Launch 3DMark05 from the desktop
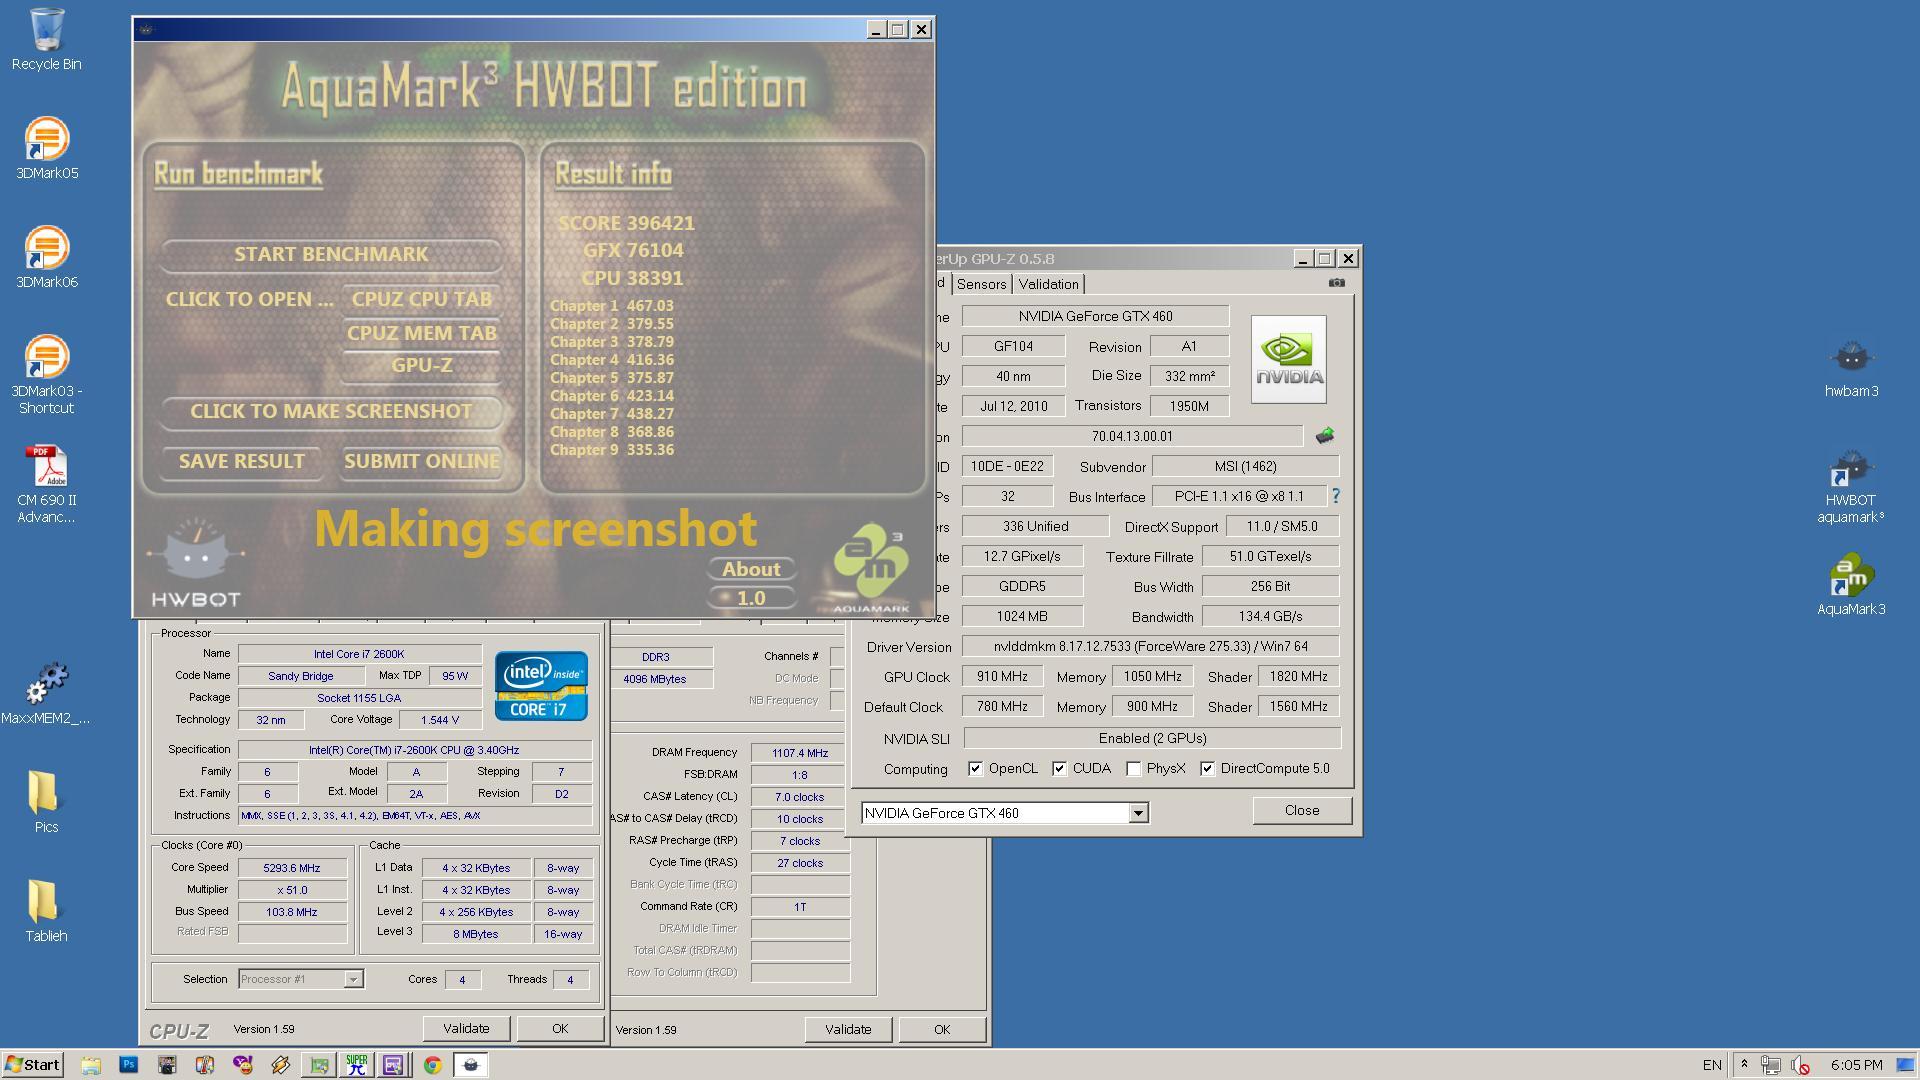This screenshot has width=1920, height=1080. point(46,148)
